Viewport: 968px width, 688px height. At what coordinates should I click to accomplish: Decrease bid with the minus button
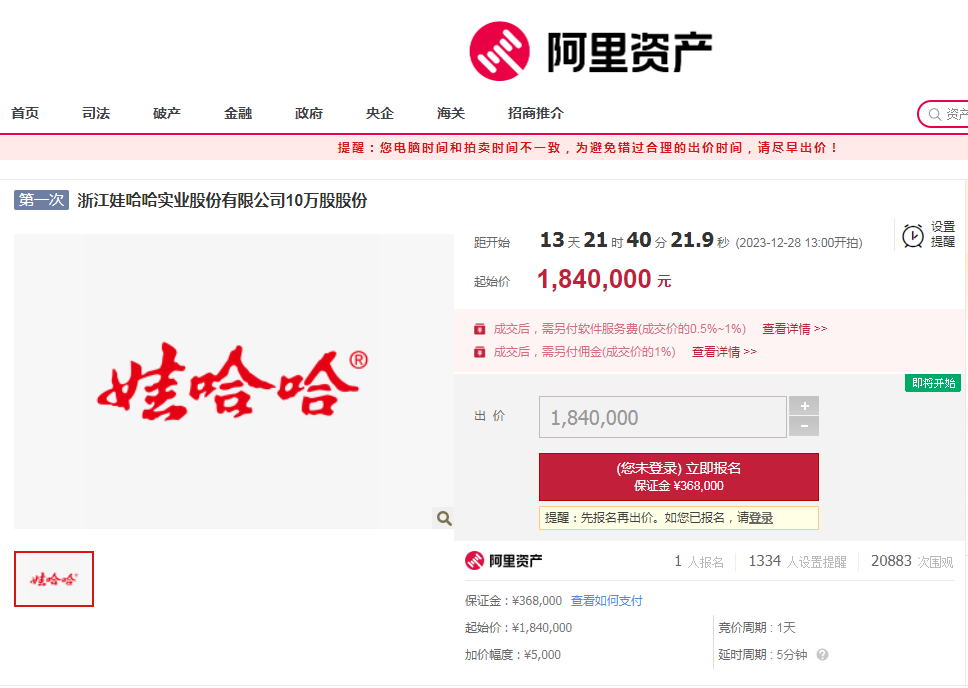(804, 427)
